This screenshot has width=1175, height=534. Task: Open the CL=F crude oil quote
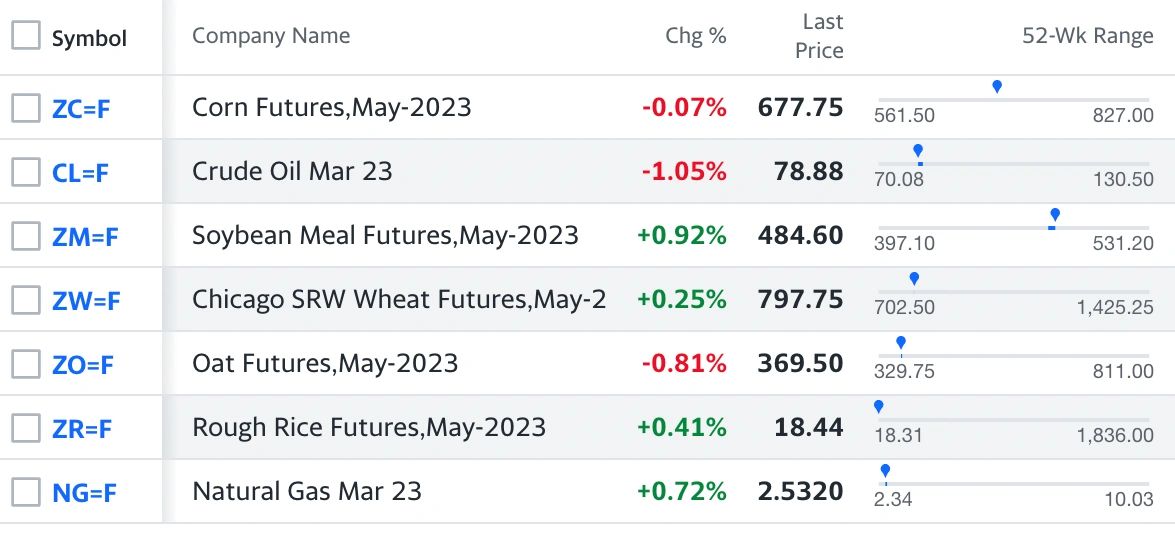click(x=80, y=174)
